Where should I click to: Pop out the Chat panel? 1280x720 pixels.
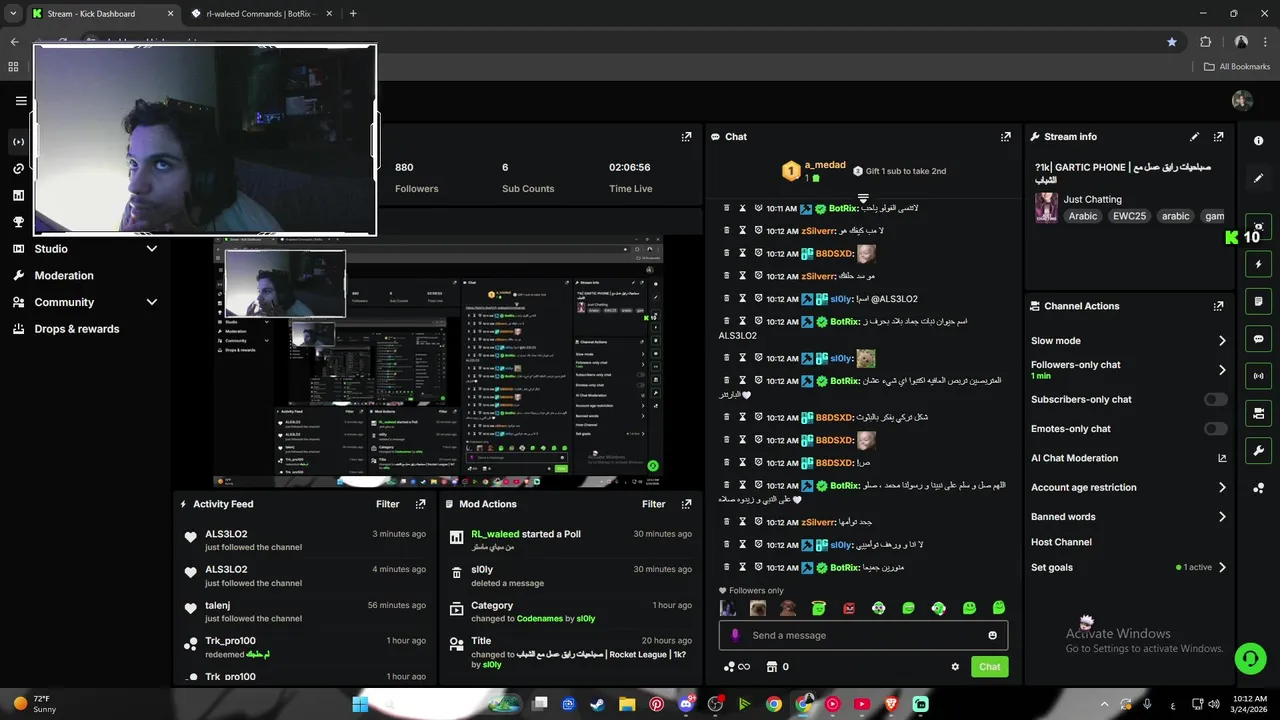pos(1006,137)
